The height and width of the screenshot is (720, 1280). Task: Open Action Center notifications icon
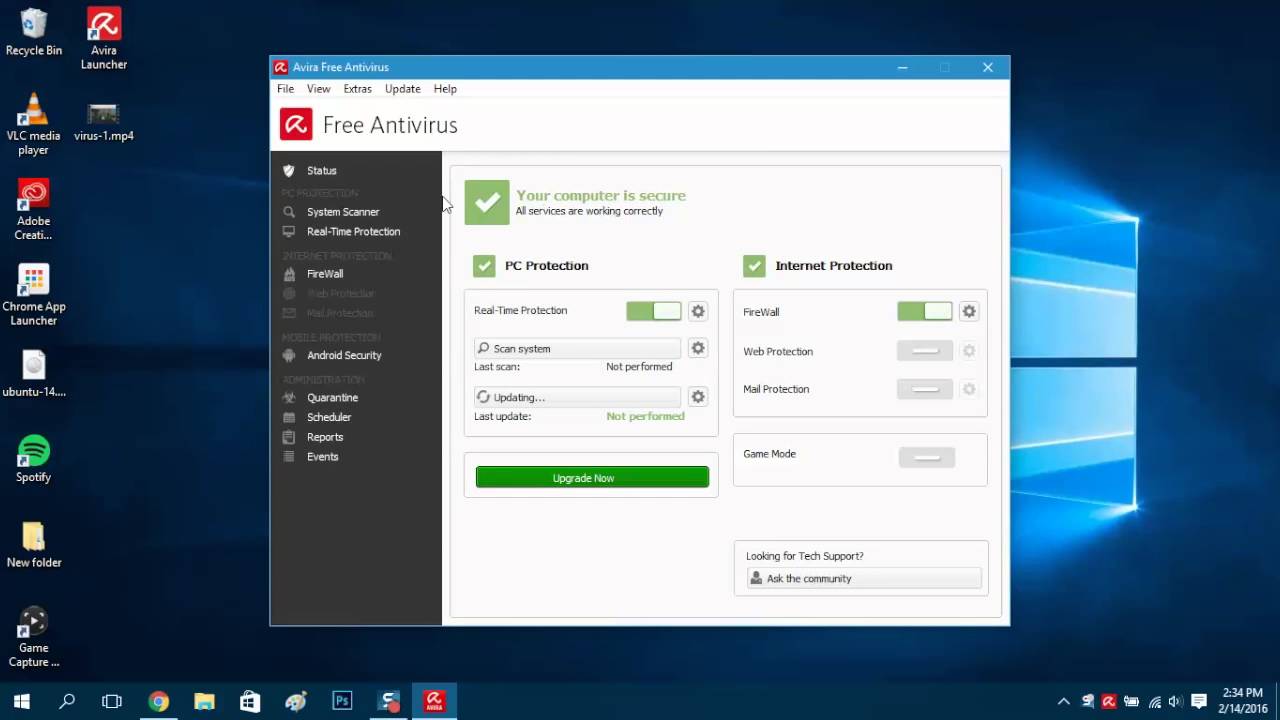pyautogui.click(x=1199, y=701)
